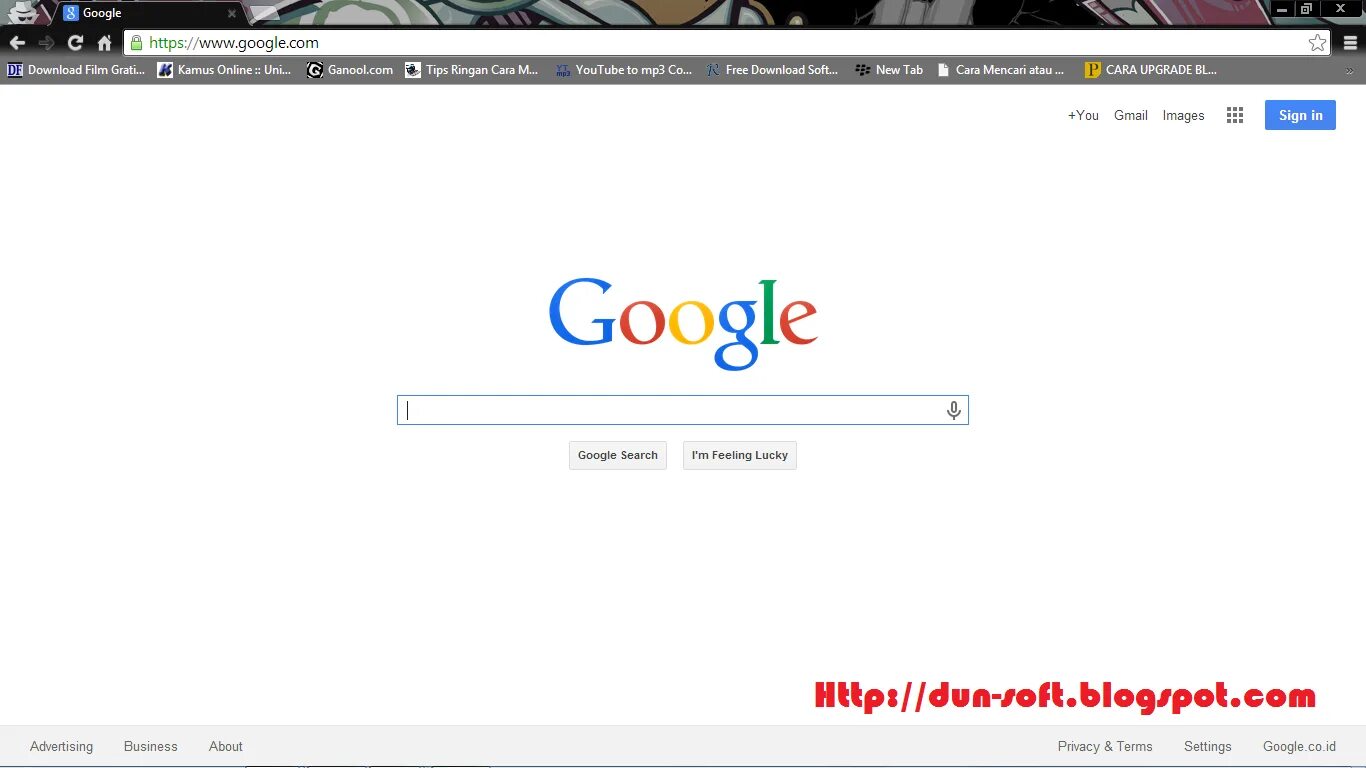Open the Settings footer link
This screenshot has width=1366, height=768.
1208,746
